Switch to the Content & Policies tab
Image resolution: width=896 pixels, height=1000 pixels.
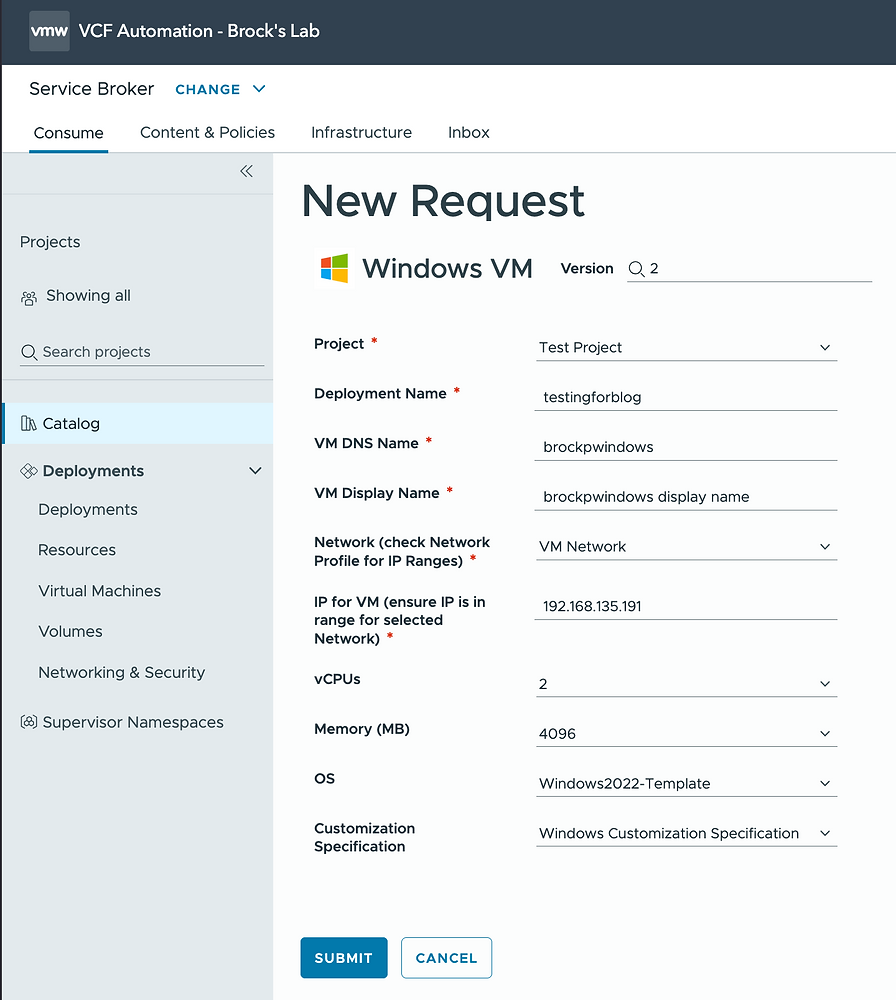point(207,133)
